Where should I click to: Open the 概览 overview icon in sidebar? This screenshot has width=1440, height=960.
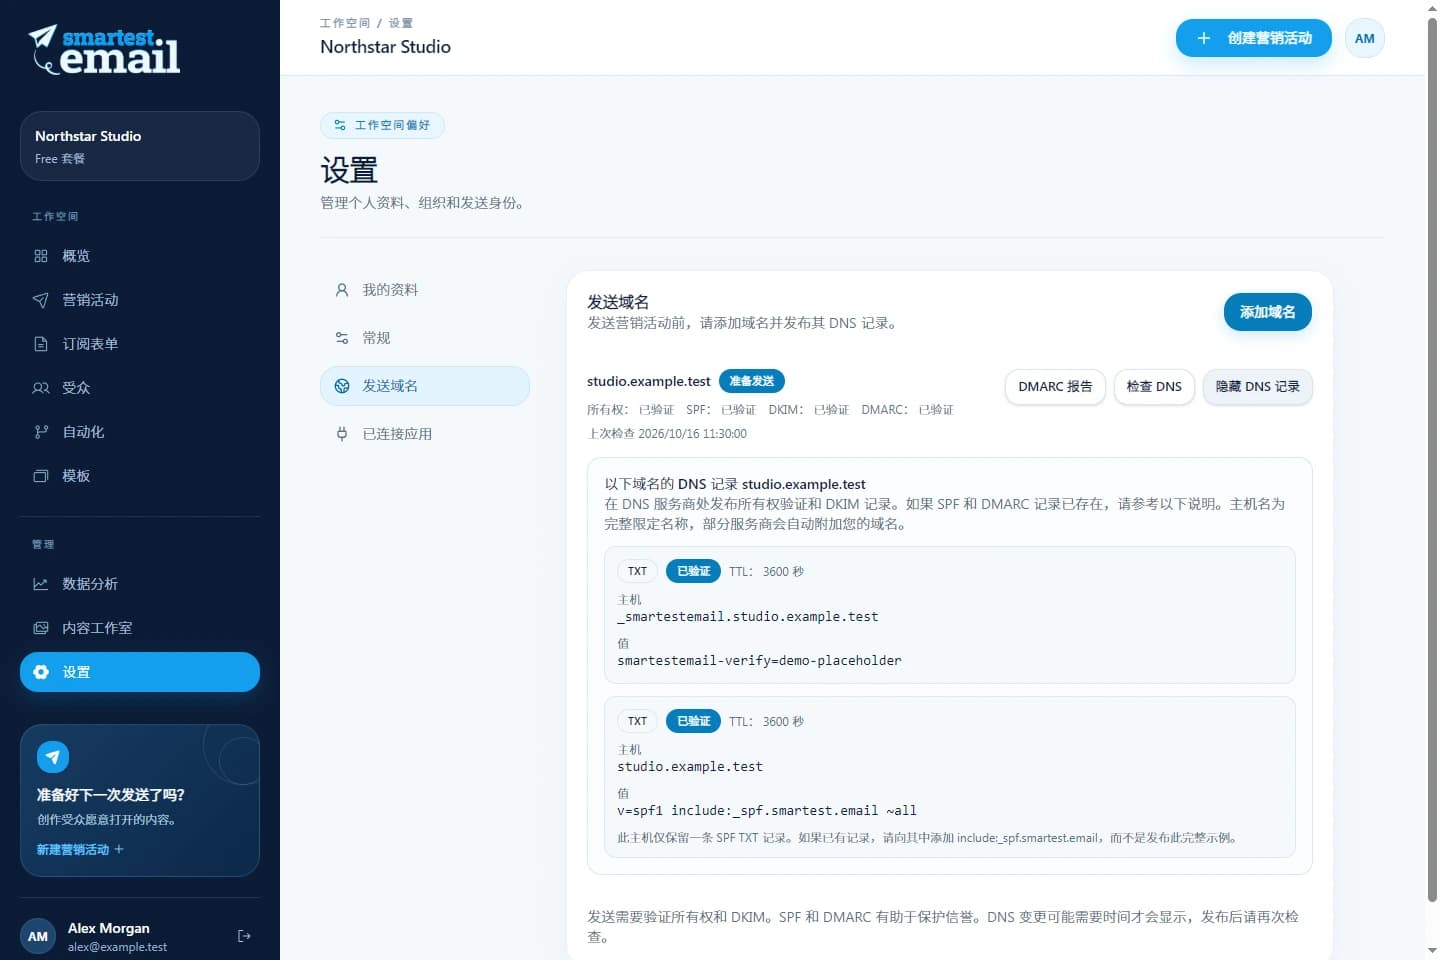[41, 256]
